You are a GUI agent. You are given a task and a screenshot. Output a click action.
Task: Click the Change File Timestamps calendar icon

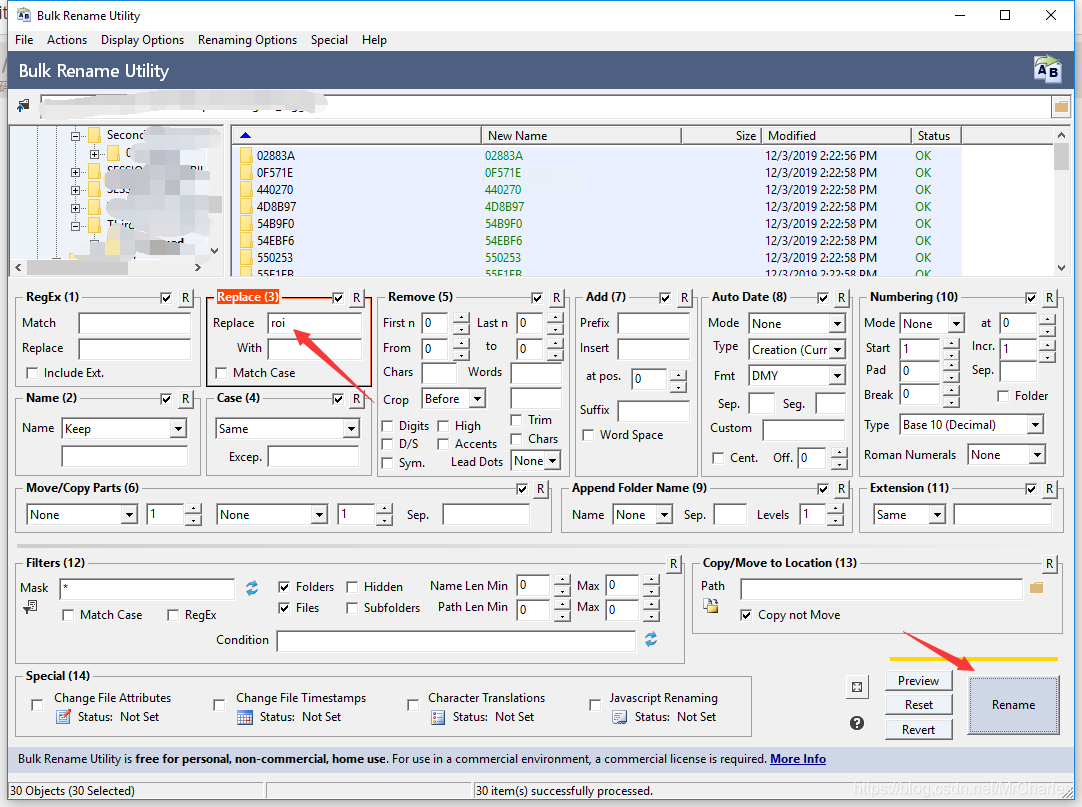245,717
